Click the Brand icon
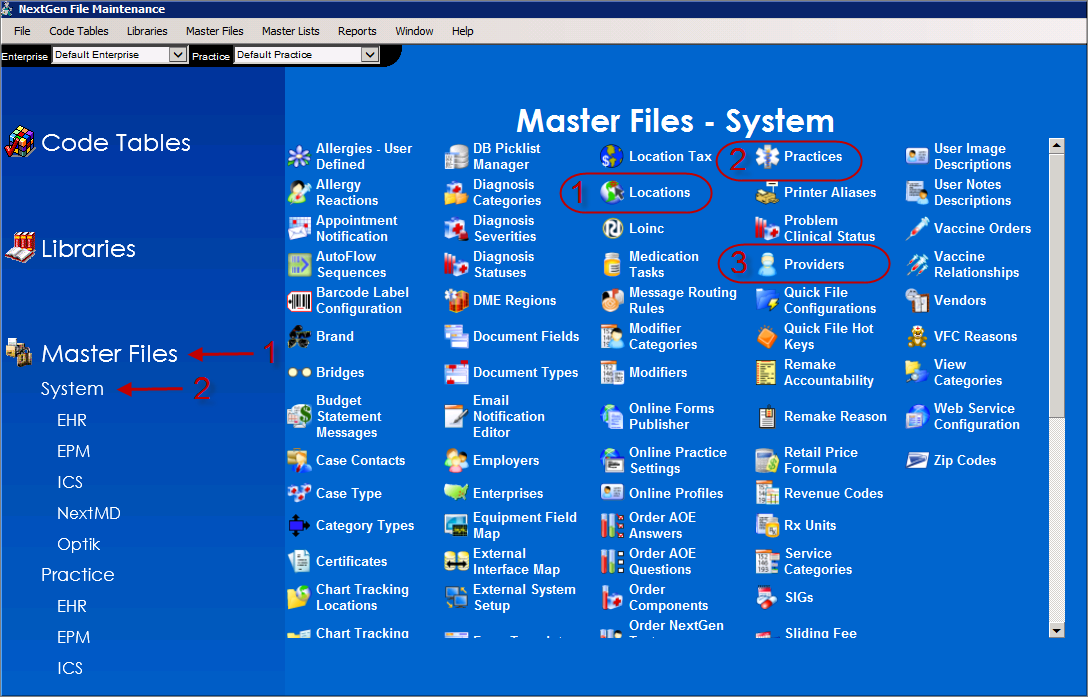 tap(300, 337)
